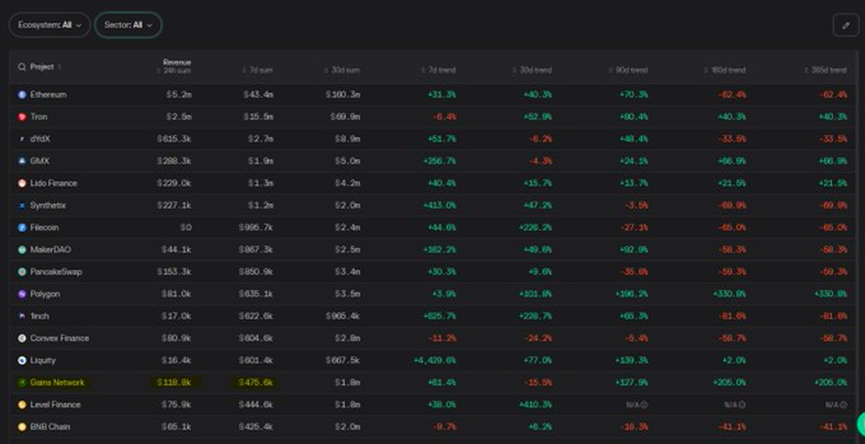This screenshot has width=865, height=444.
Task: Open the Synthetix project name
Action: [48, 205]
